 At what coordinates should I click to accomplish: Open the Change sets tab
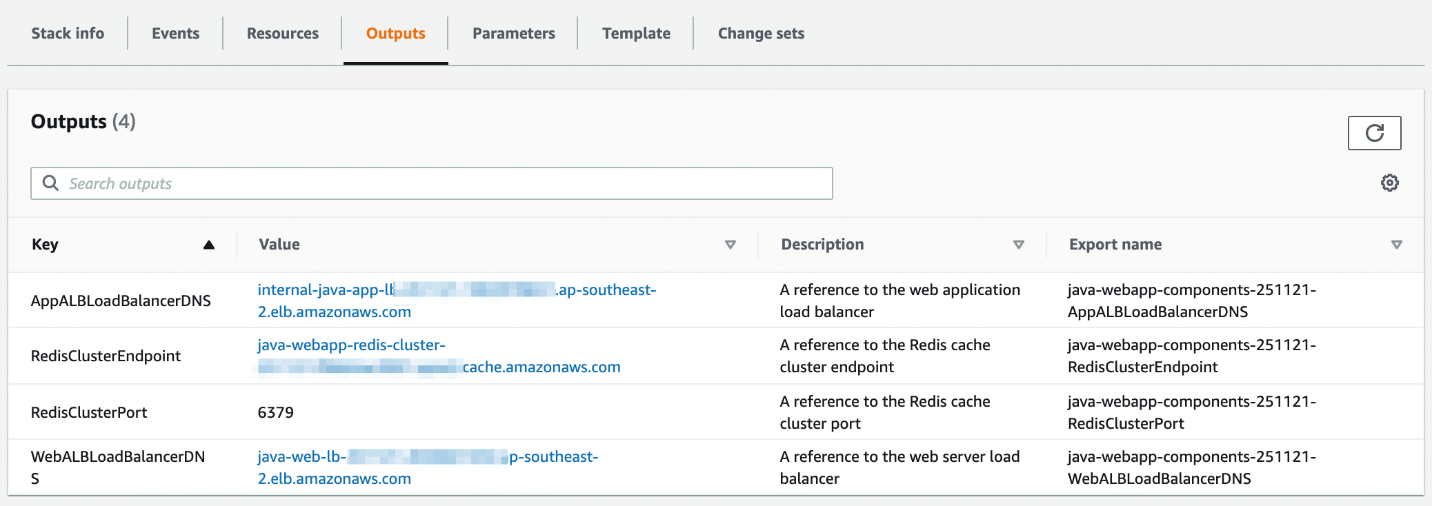click(761, 33)
